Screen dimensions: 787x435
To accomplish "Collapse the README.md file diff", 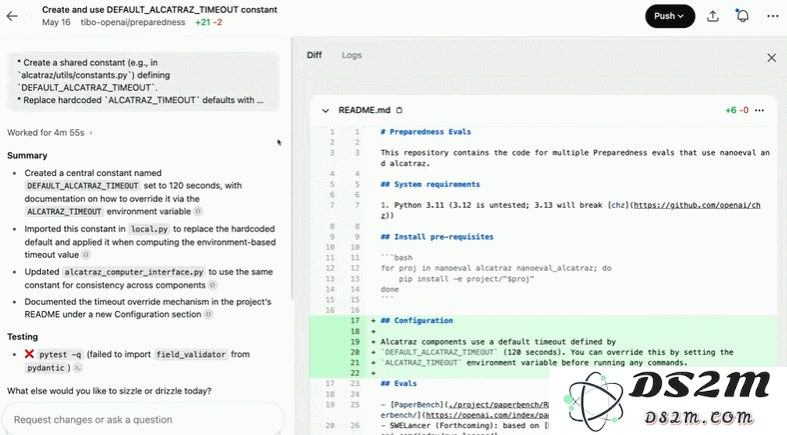I will tap(325, 110).
